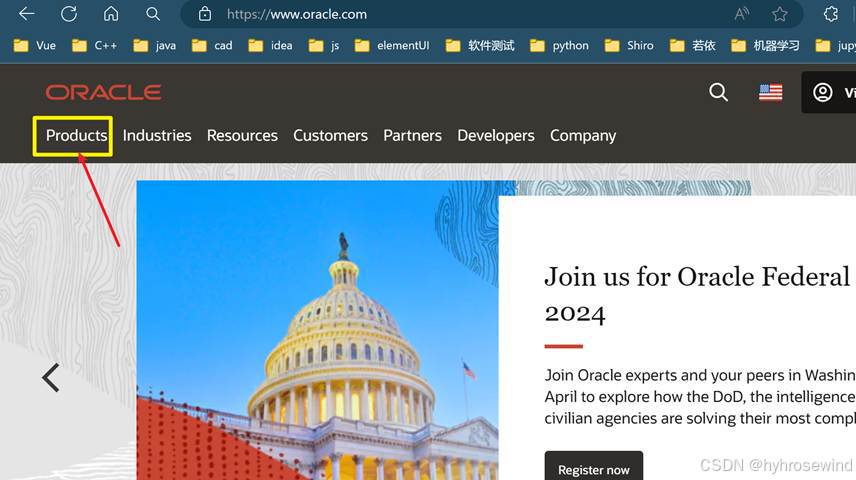The image size is (856, 480).
Task: Reload the page with the refresh icon
Action: coord(69,14)
